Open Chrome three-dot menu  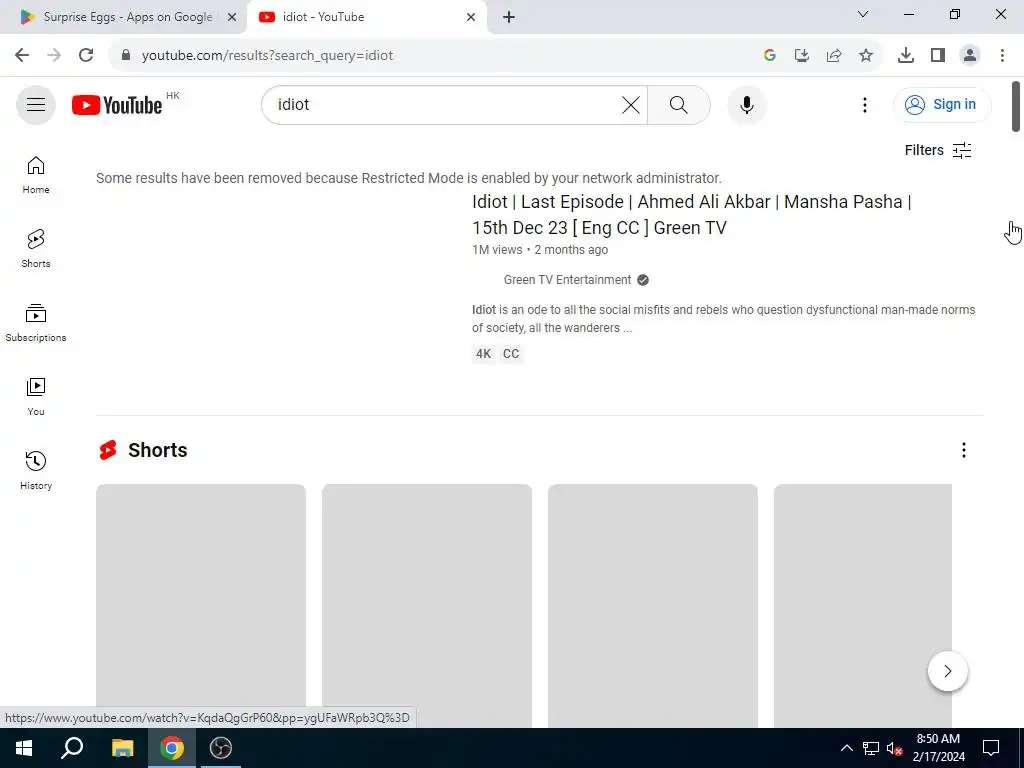click(x=1002, y=56)
